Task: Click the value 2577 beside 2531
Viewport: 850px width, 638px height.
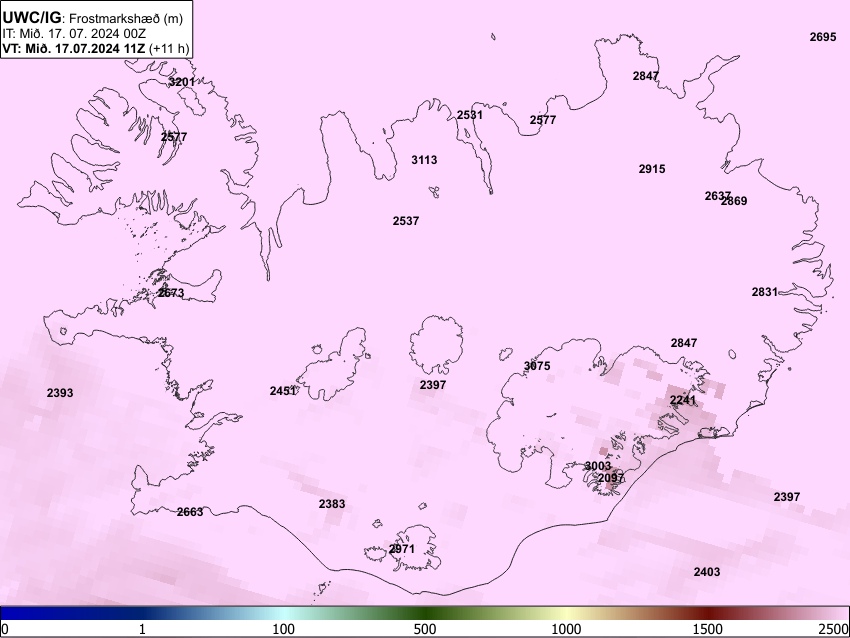Action: click(543, 120)
